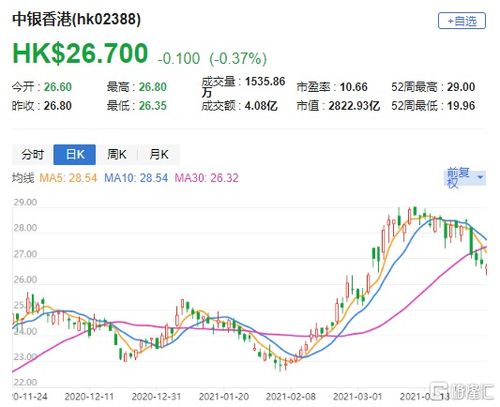This screenshot has width=500, height=407.
Task: Open the 月K monthly chart tab
Action: click(x=159, y=155)
